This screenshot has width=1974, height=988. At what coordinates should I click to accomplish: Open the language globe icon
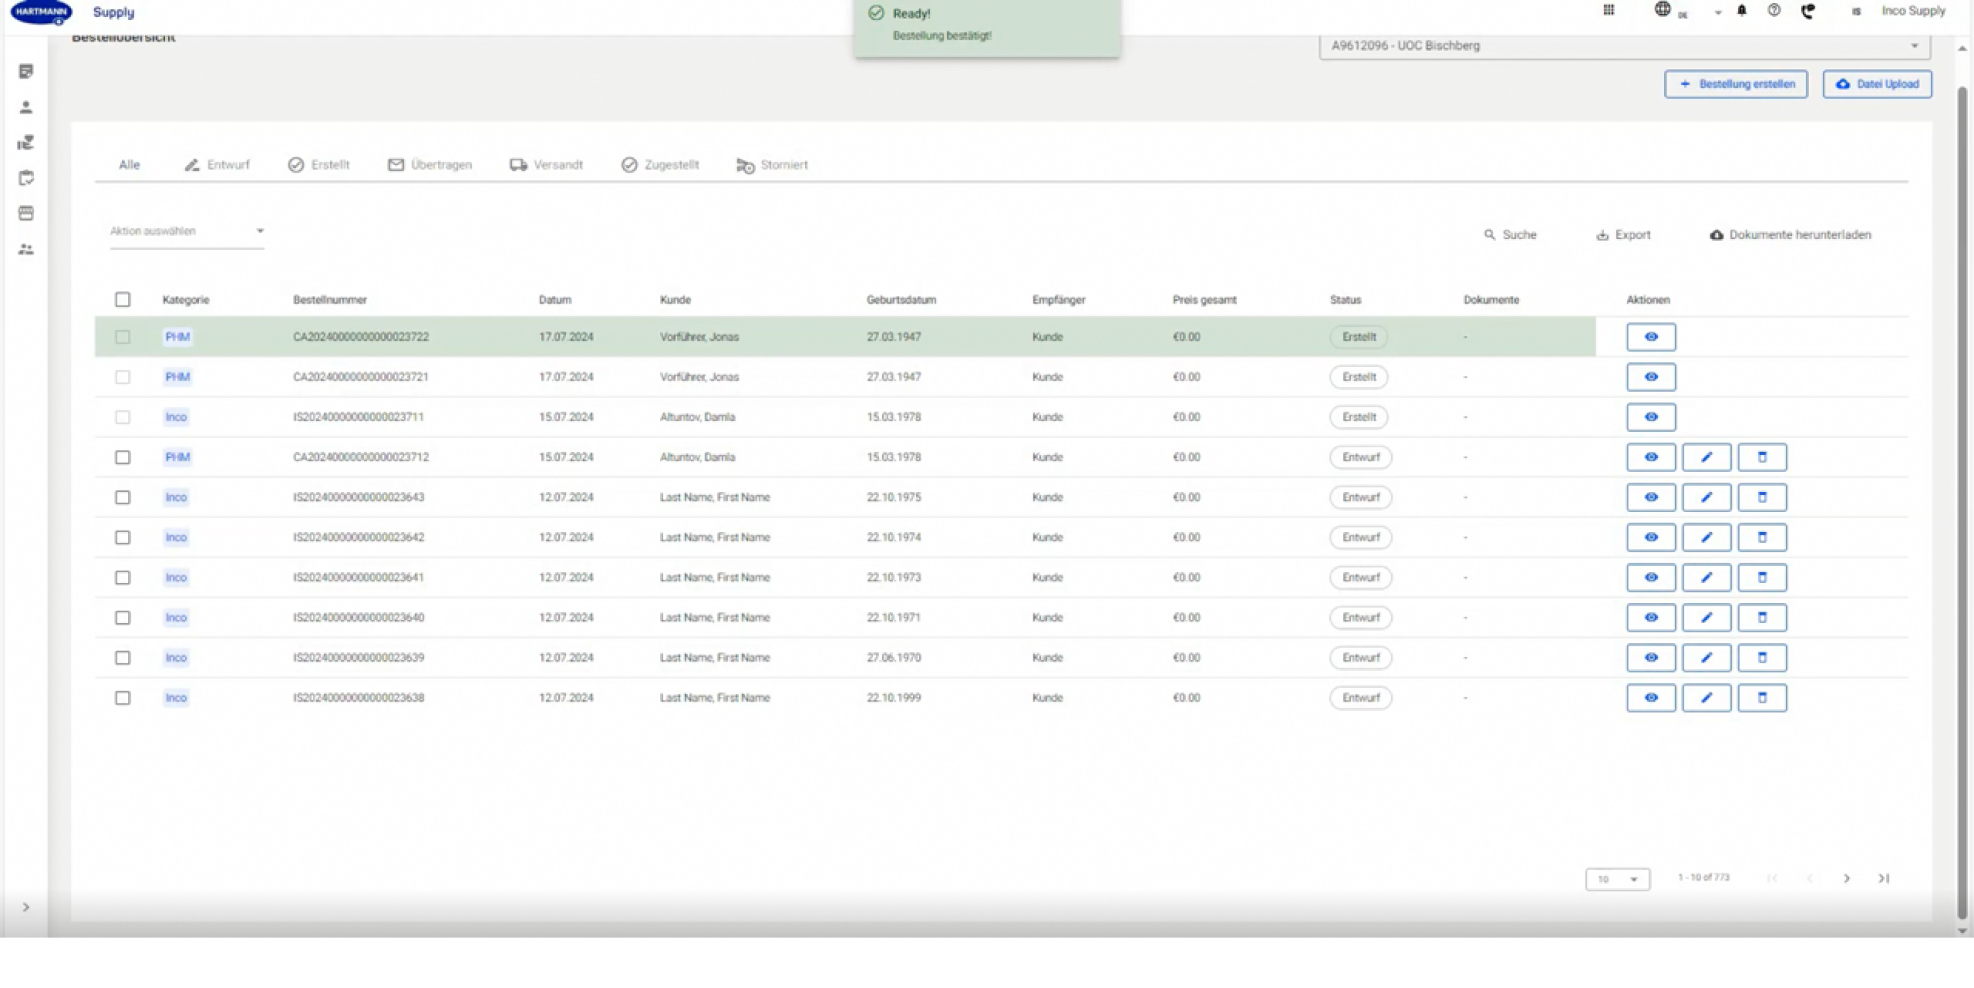[x=1662, y=10]
